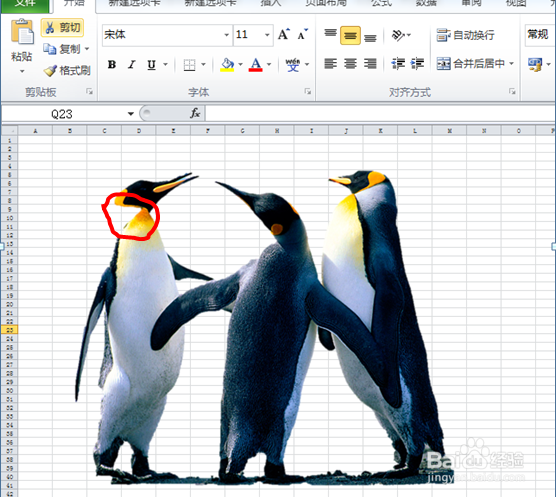Image resolution: width=556 pixels, height=497 pixels.
Task: Click the Select All corner button
Action: (x=10, y=131)
